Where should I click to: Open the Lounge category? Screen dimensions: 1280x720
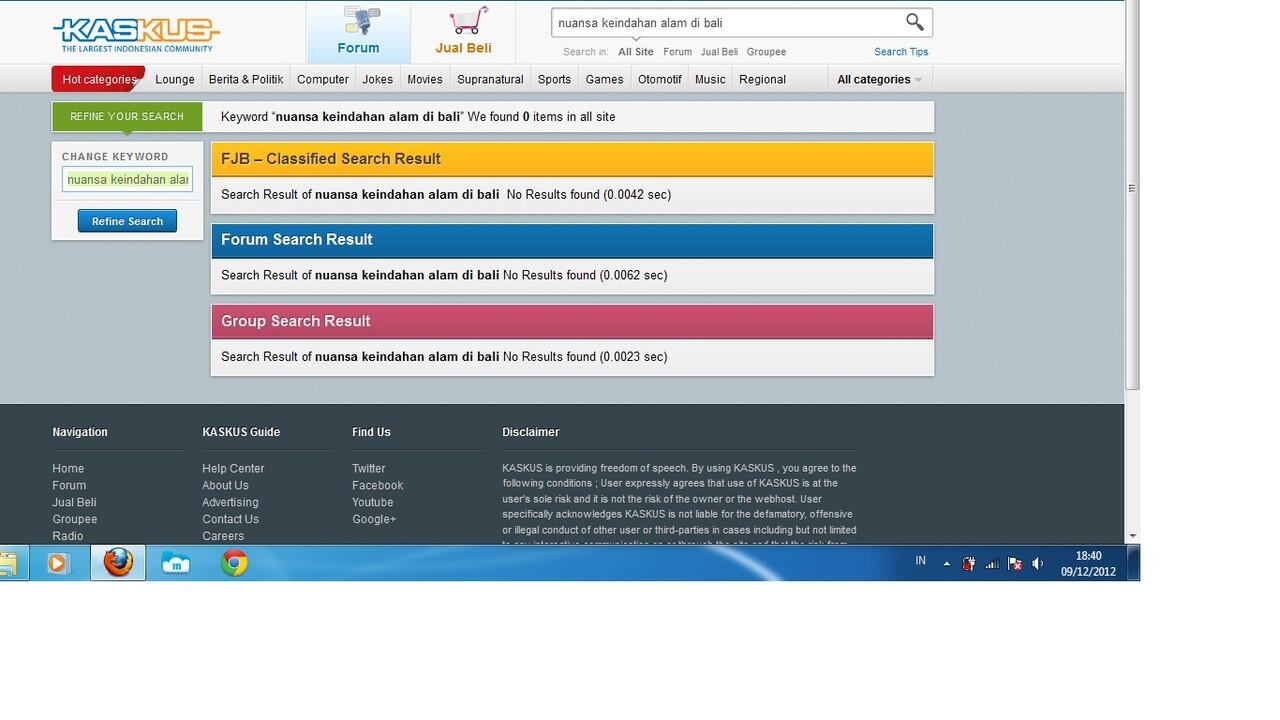175,79
